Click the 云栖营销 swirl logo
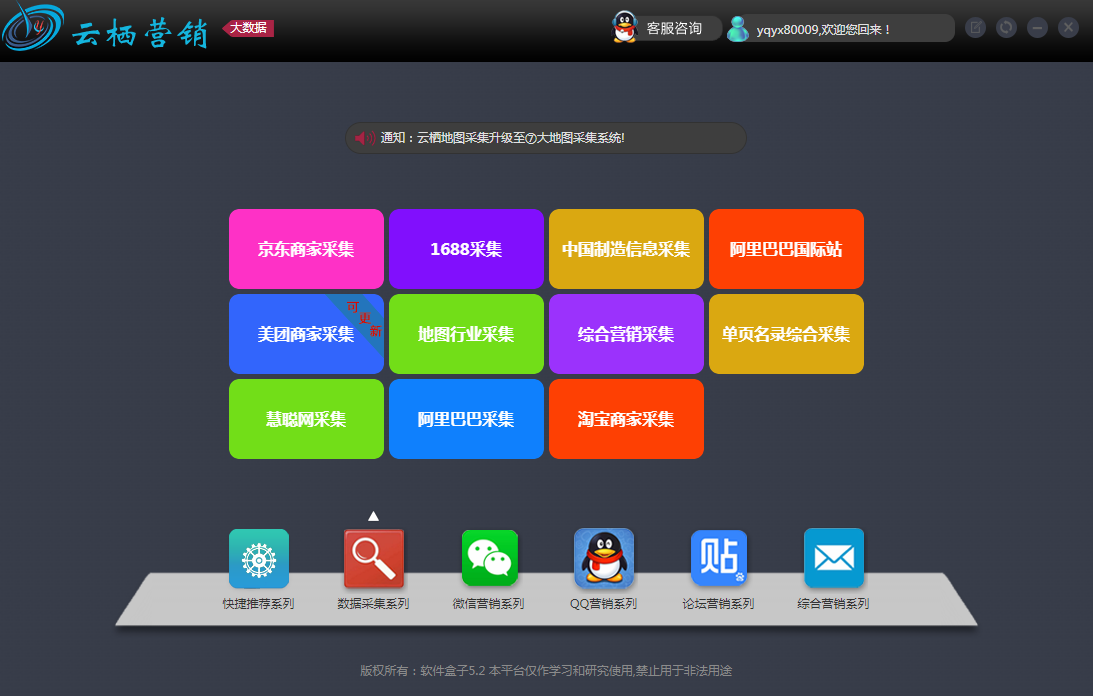This screenshot has width=1093, height=696. pos(32,27)
